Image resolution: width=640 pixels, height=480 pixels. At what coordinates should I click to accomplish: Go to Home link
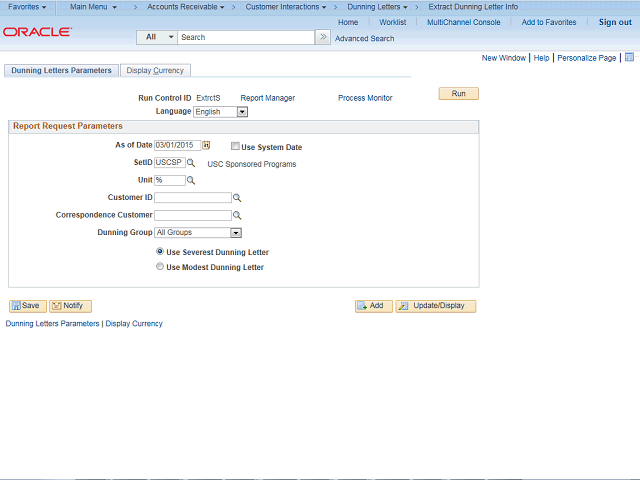click(348, 22)
